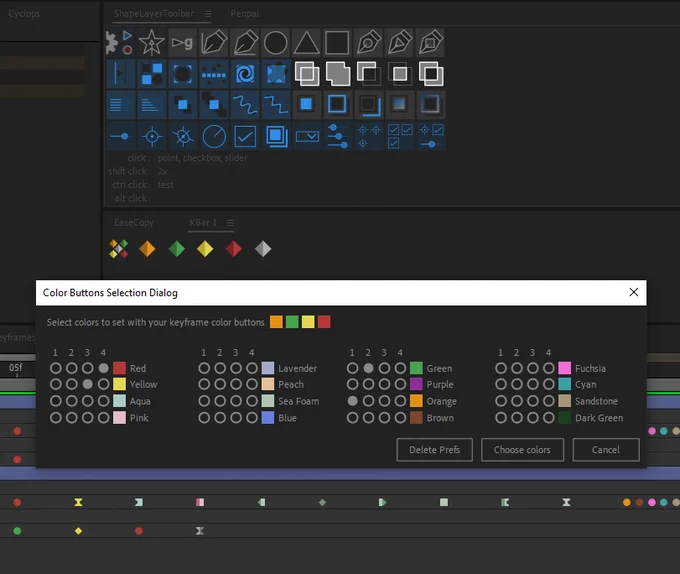Select radio 1 for Aqua
680x574 pixels.
point(56,401)
